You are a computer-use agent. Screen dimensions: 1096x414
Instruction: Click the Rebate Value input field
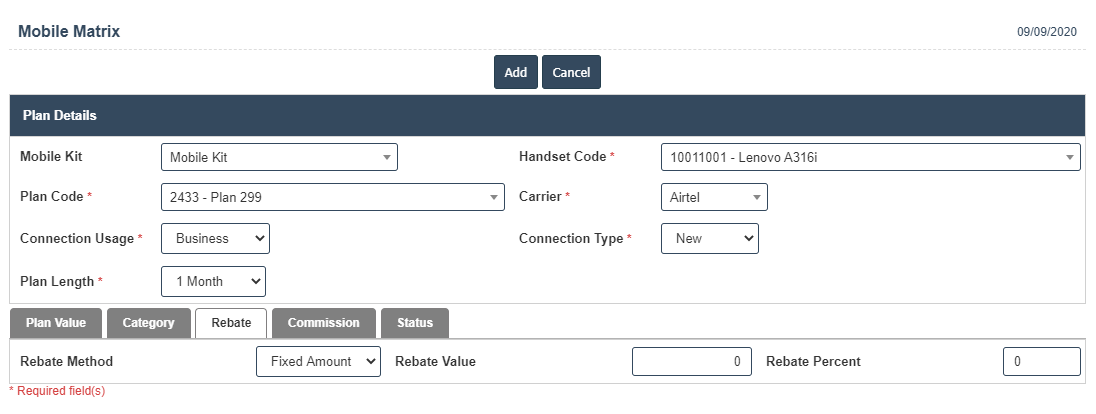point(691,361)
